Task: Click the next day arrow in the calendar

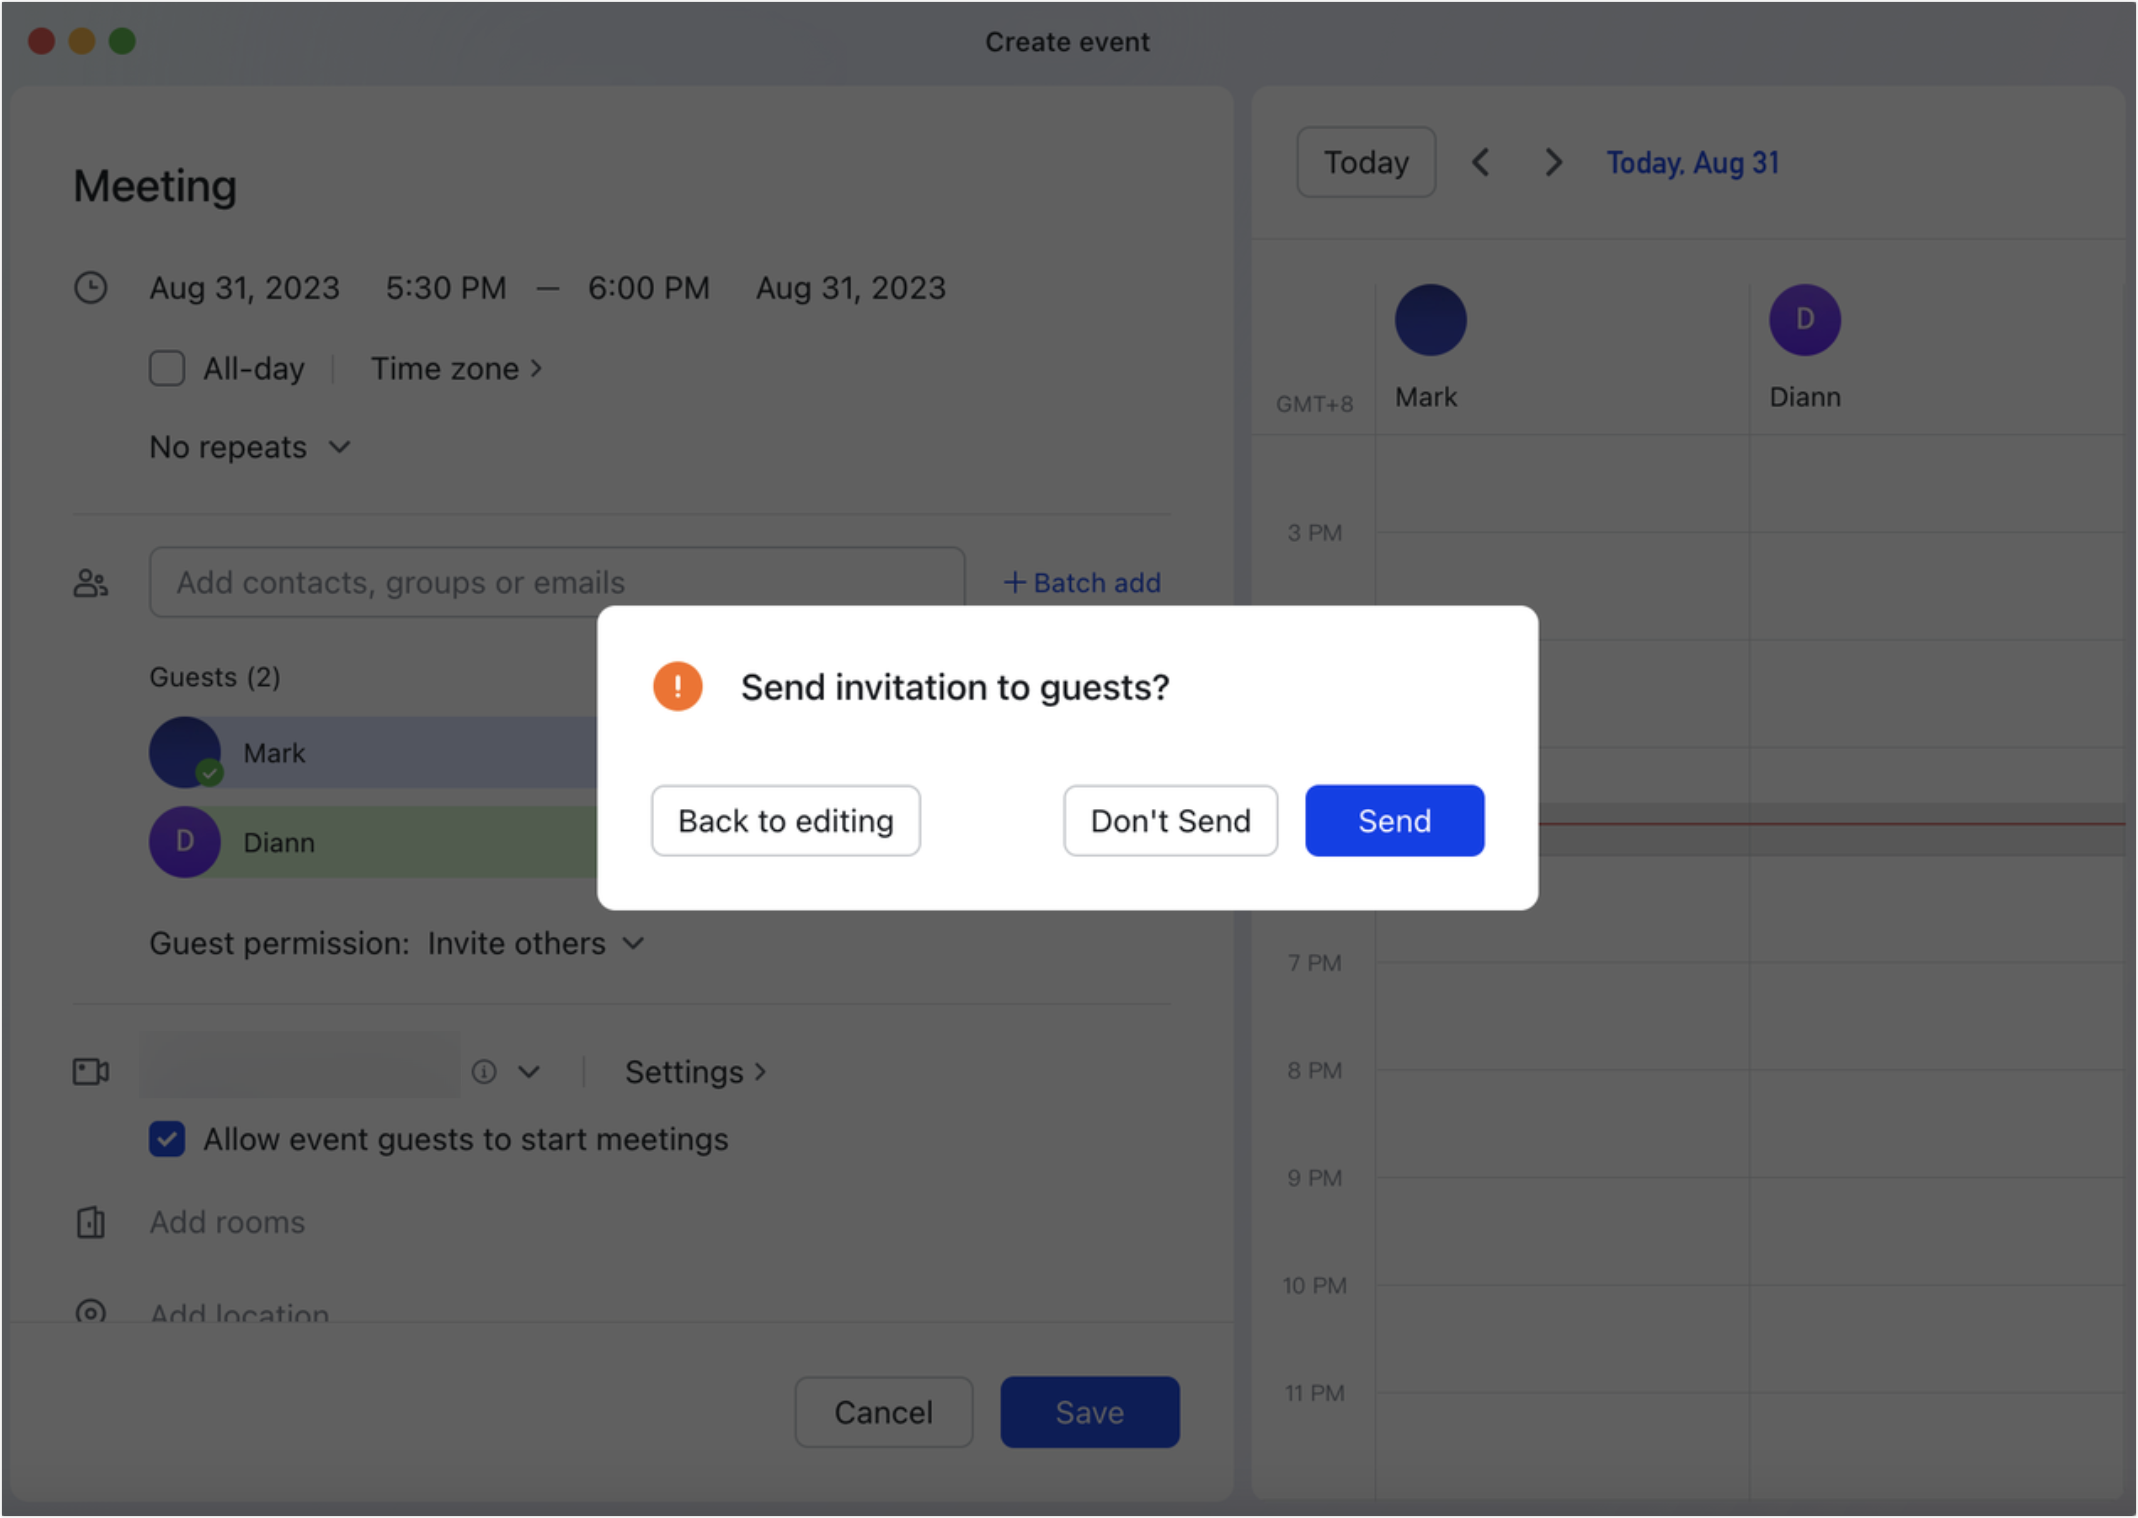Action: [x=1552, y=162]
